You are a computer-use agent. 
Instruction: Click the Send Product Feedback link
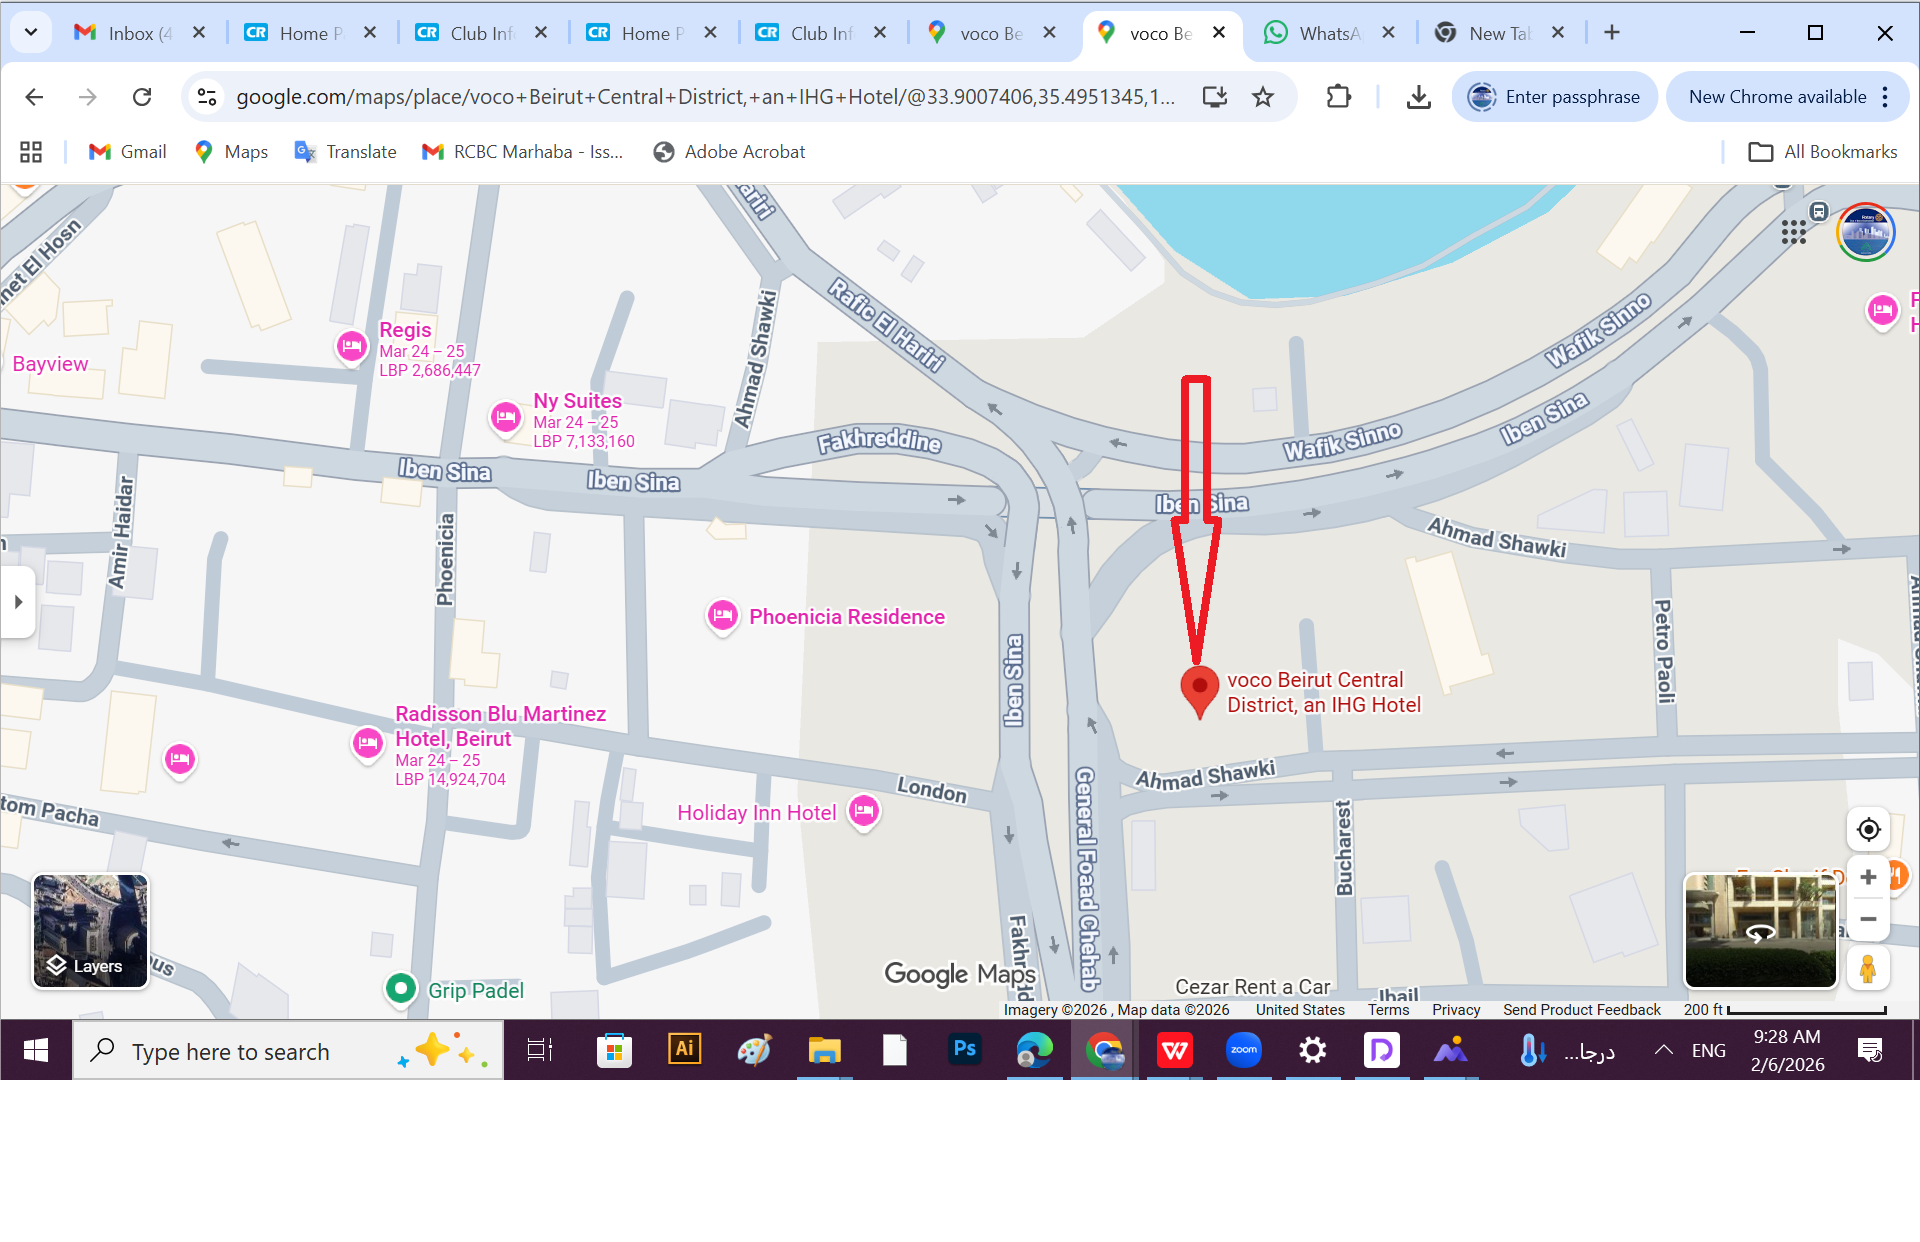point(1581,1010)
